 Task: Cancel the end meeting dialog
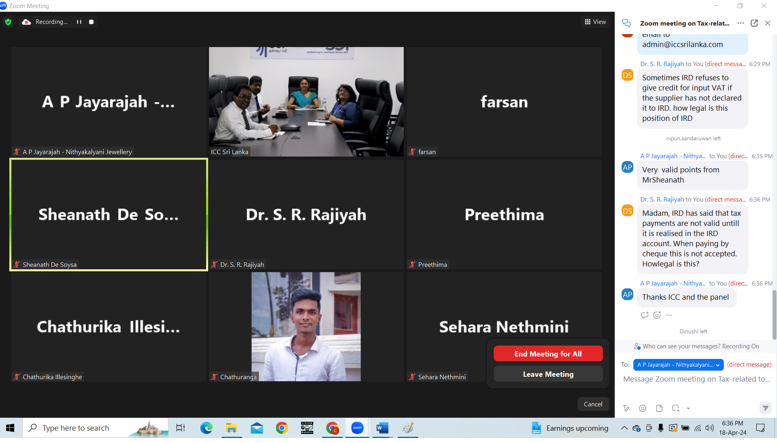pos(593,404)
